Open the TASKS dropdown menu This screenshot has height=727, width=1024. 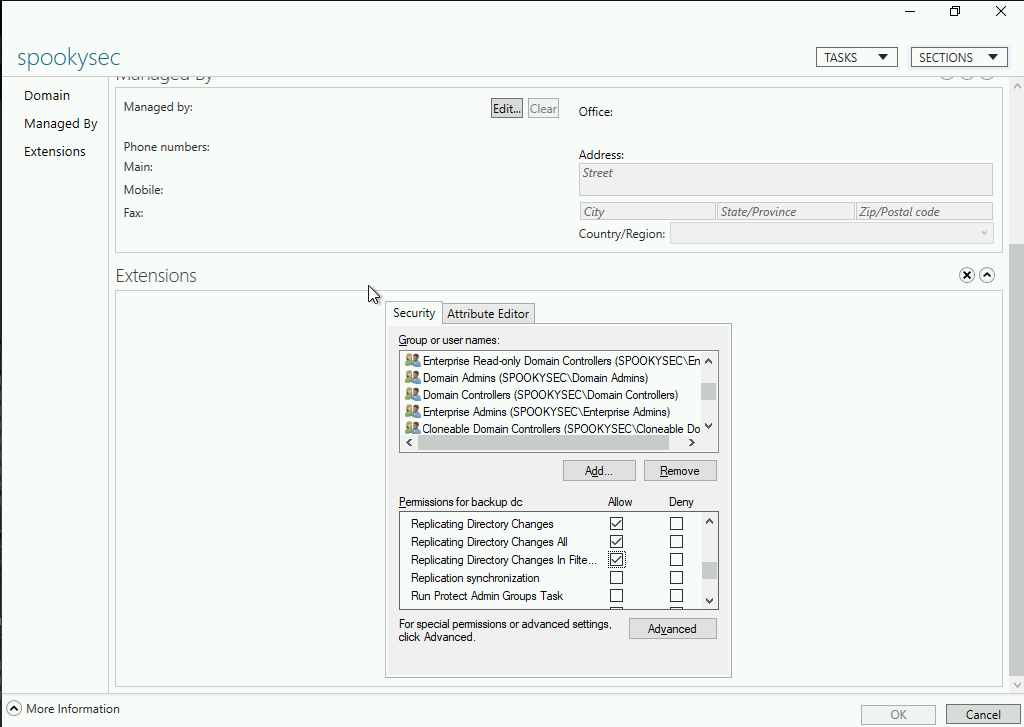(856, 57)
